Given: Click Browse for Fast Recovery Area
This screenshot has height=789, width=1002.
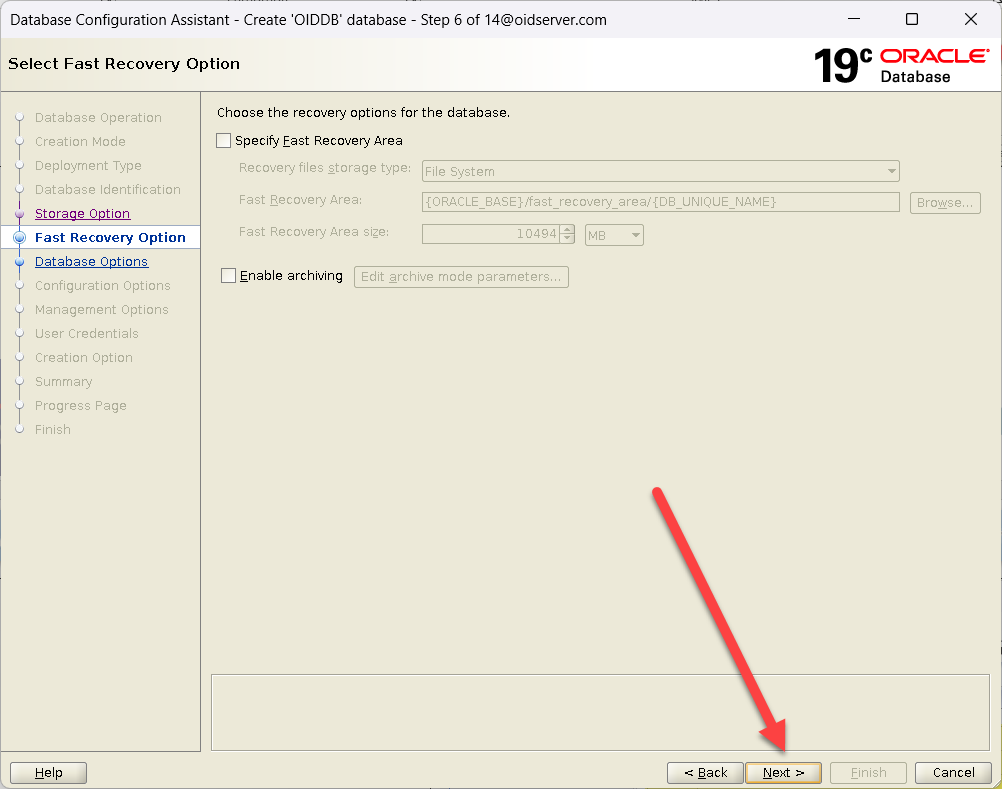Looking at the screenshot, I should 944,203.
